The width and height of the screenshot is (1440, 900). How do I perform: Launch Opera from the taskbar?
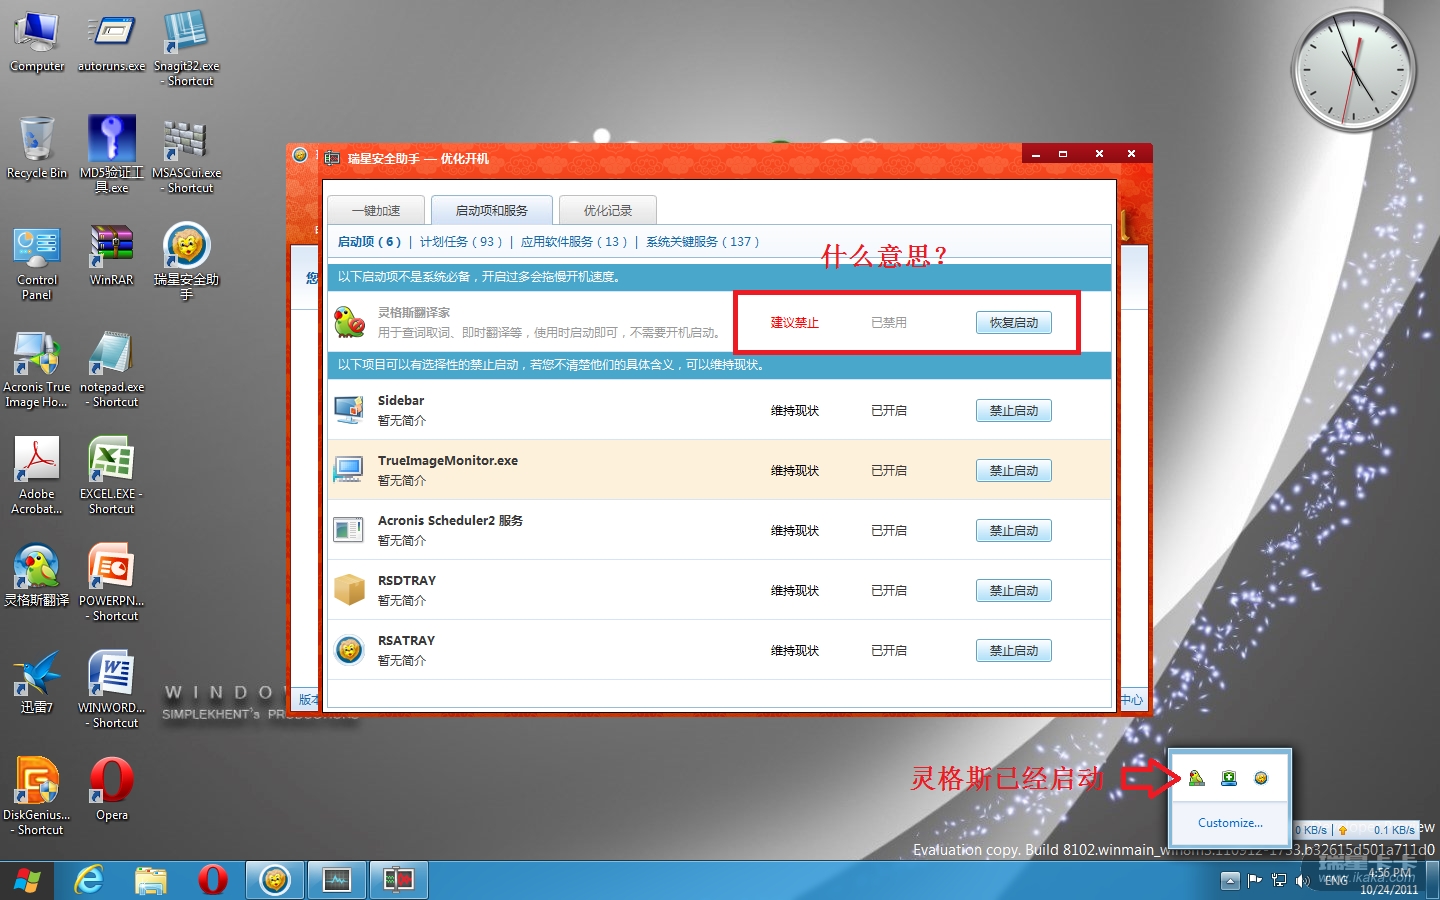(212, 880)
